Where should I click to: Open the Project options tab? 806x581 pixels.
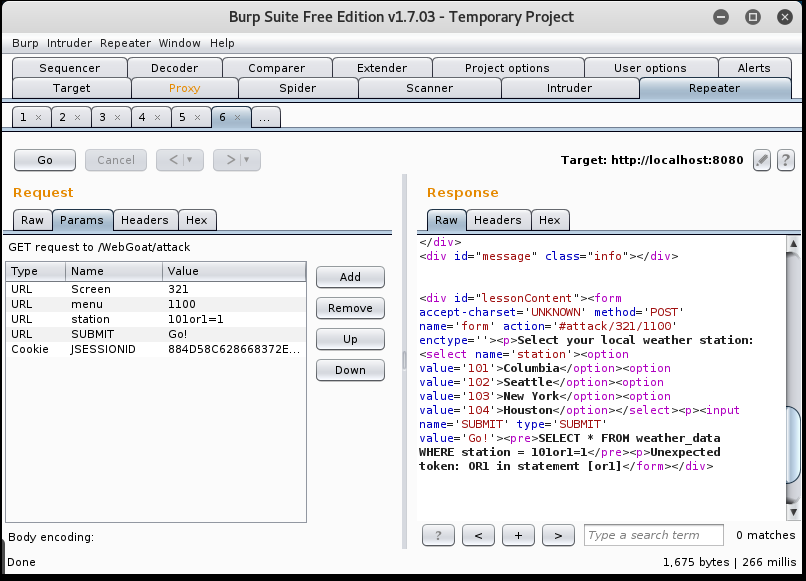pos(508,68)
